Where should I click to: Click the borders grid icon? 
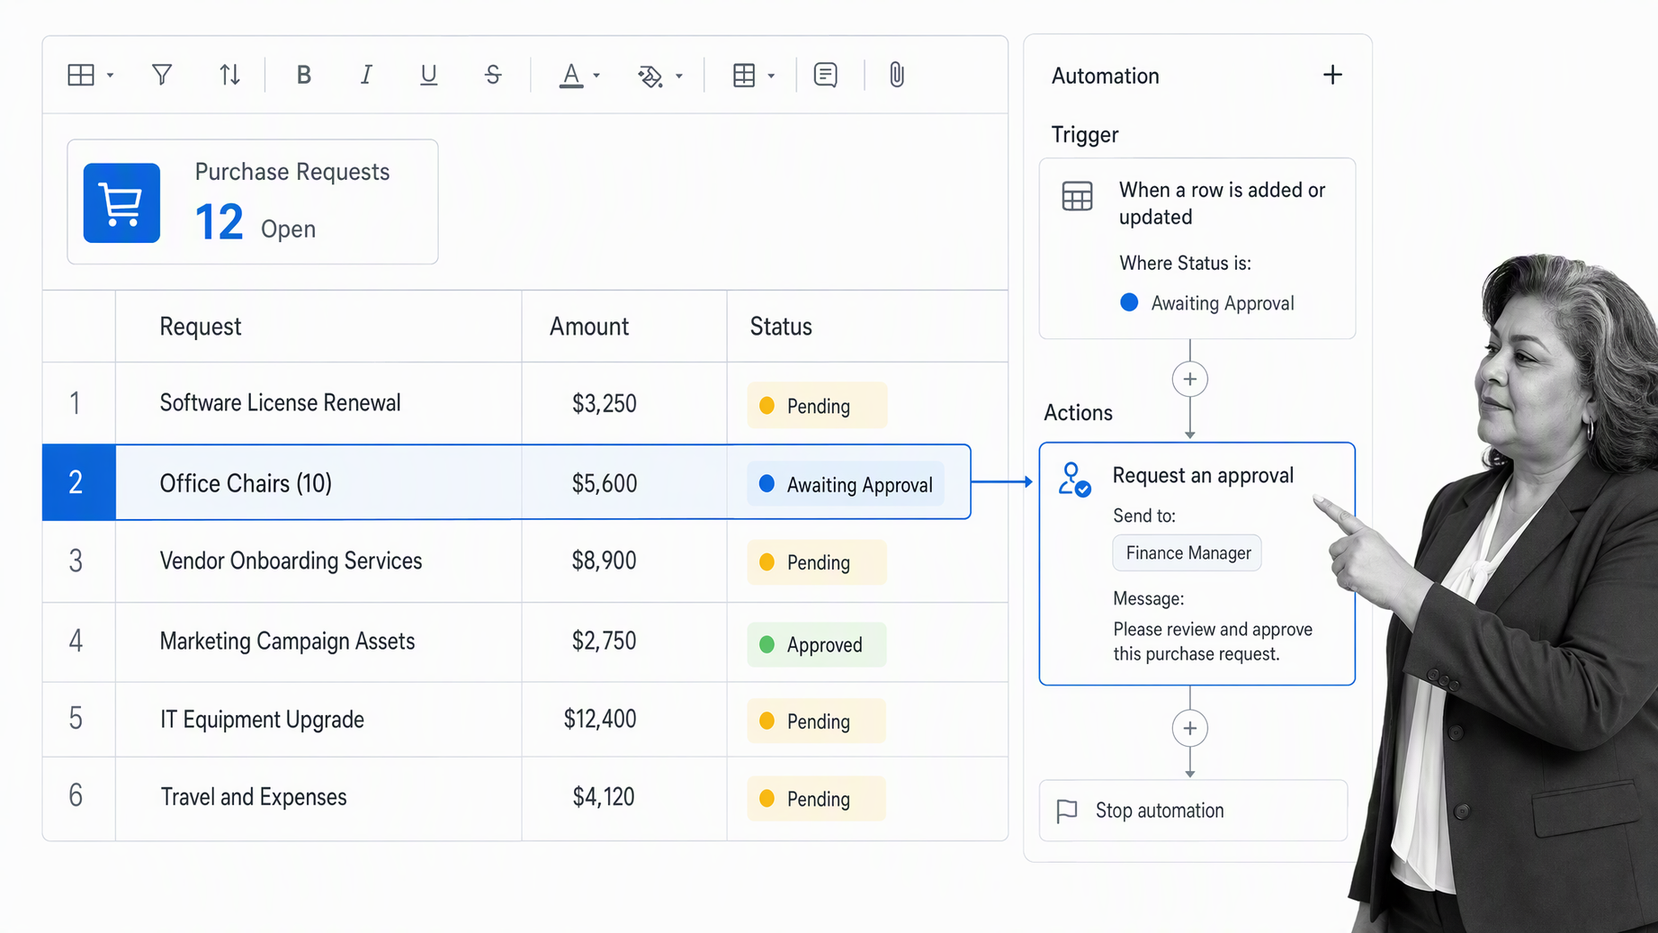pos(744,75)
